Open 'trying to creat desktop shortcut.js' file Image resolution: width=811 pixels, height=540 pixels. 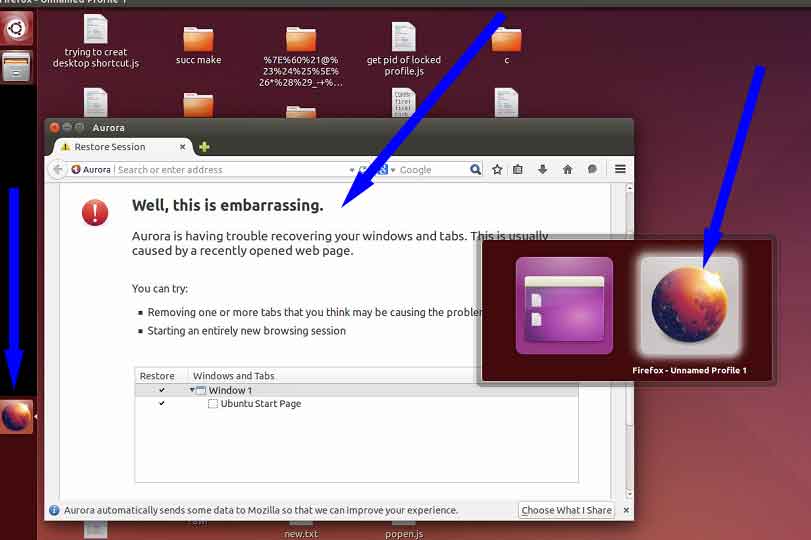tap(96, 42)
